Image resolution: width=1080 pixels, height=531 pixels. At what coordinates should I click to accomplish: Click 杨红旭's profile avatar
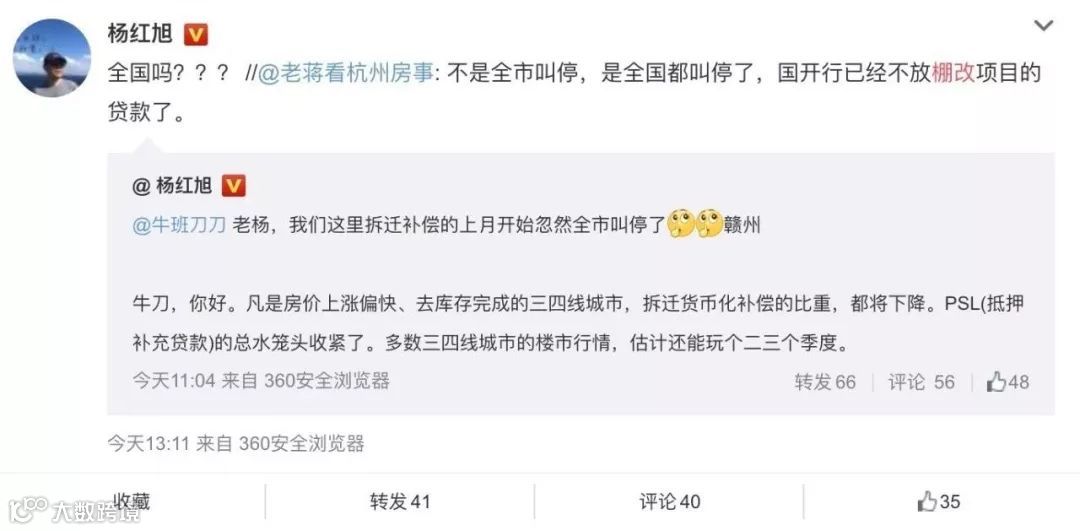52,58
